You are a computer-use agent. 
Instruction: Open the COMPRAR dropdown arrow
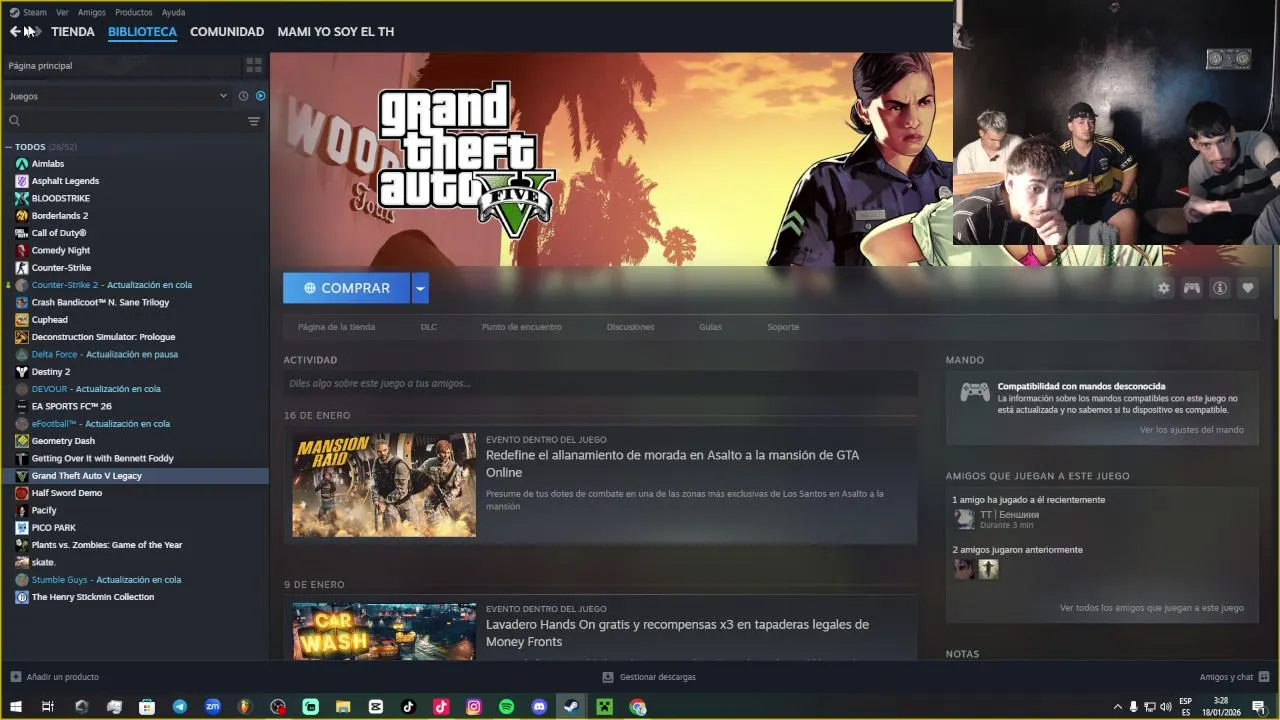420,288
